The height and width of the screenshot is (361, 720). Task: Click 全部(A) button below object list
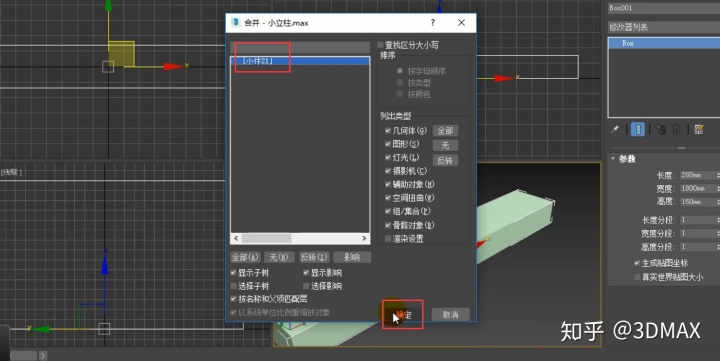245,257
